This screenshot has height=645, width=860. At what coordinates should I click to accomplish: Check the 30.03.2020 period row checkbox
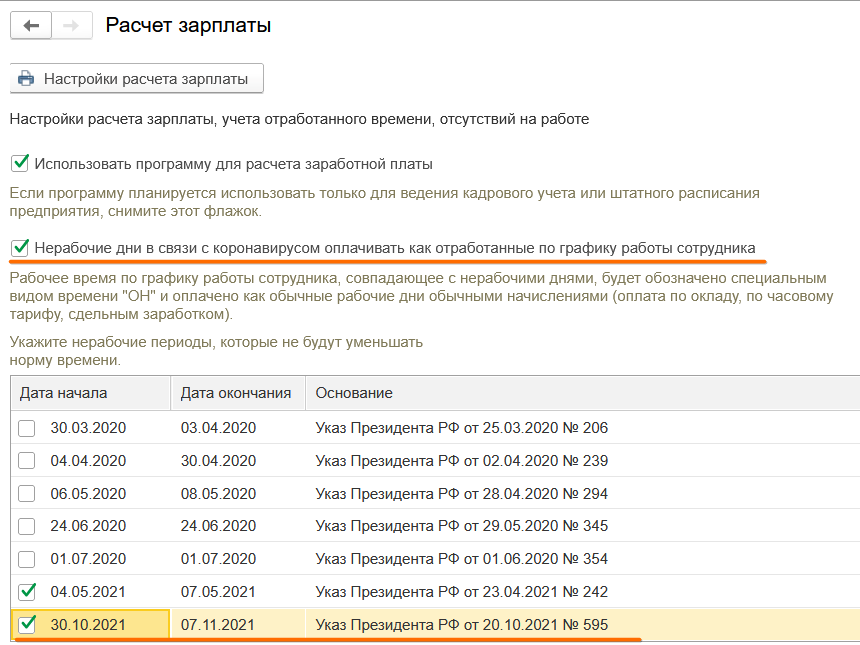pos(27,428)
